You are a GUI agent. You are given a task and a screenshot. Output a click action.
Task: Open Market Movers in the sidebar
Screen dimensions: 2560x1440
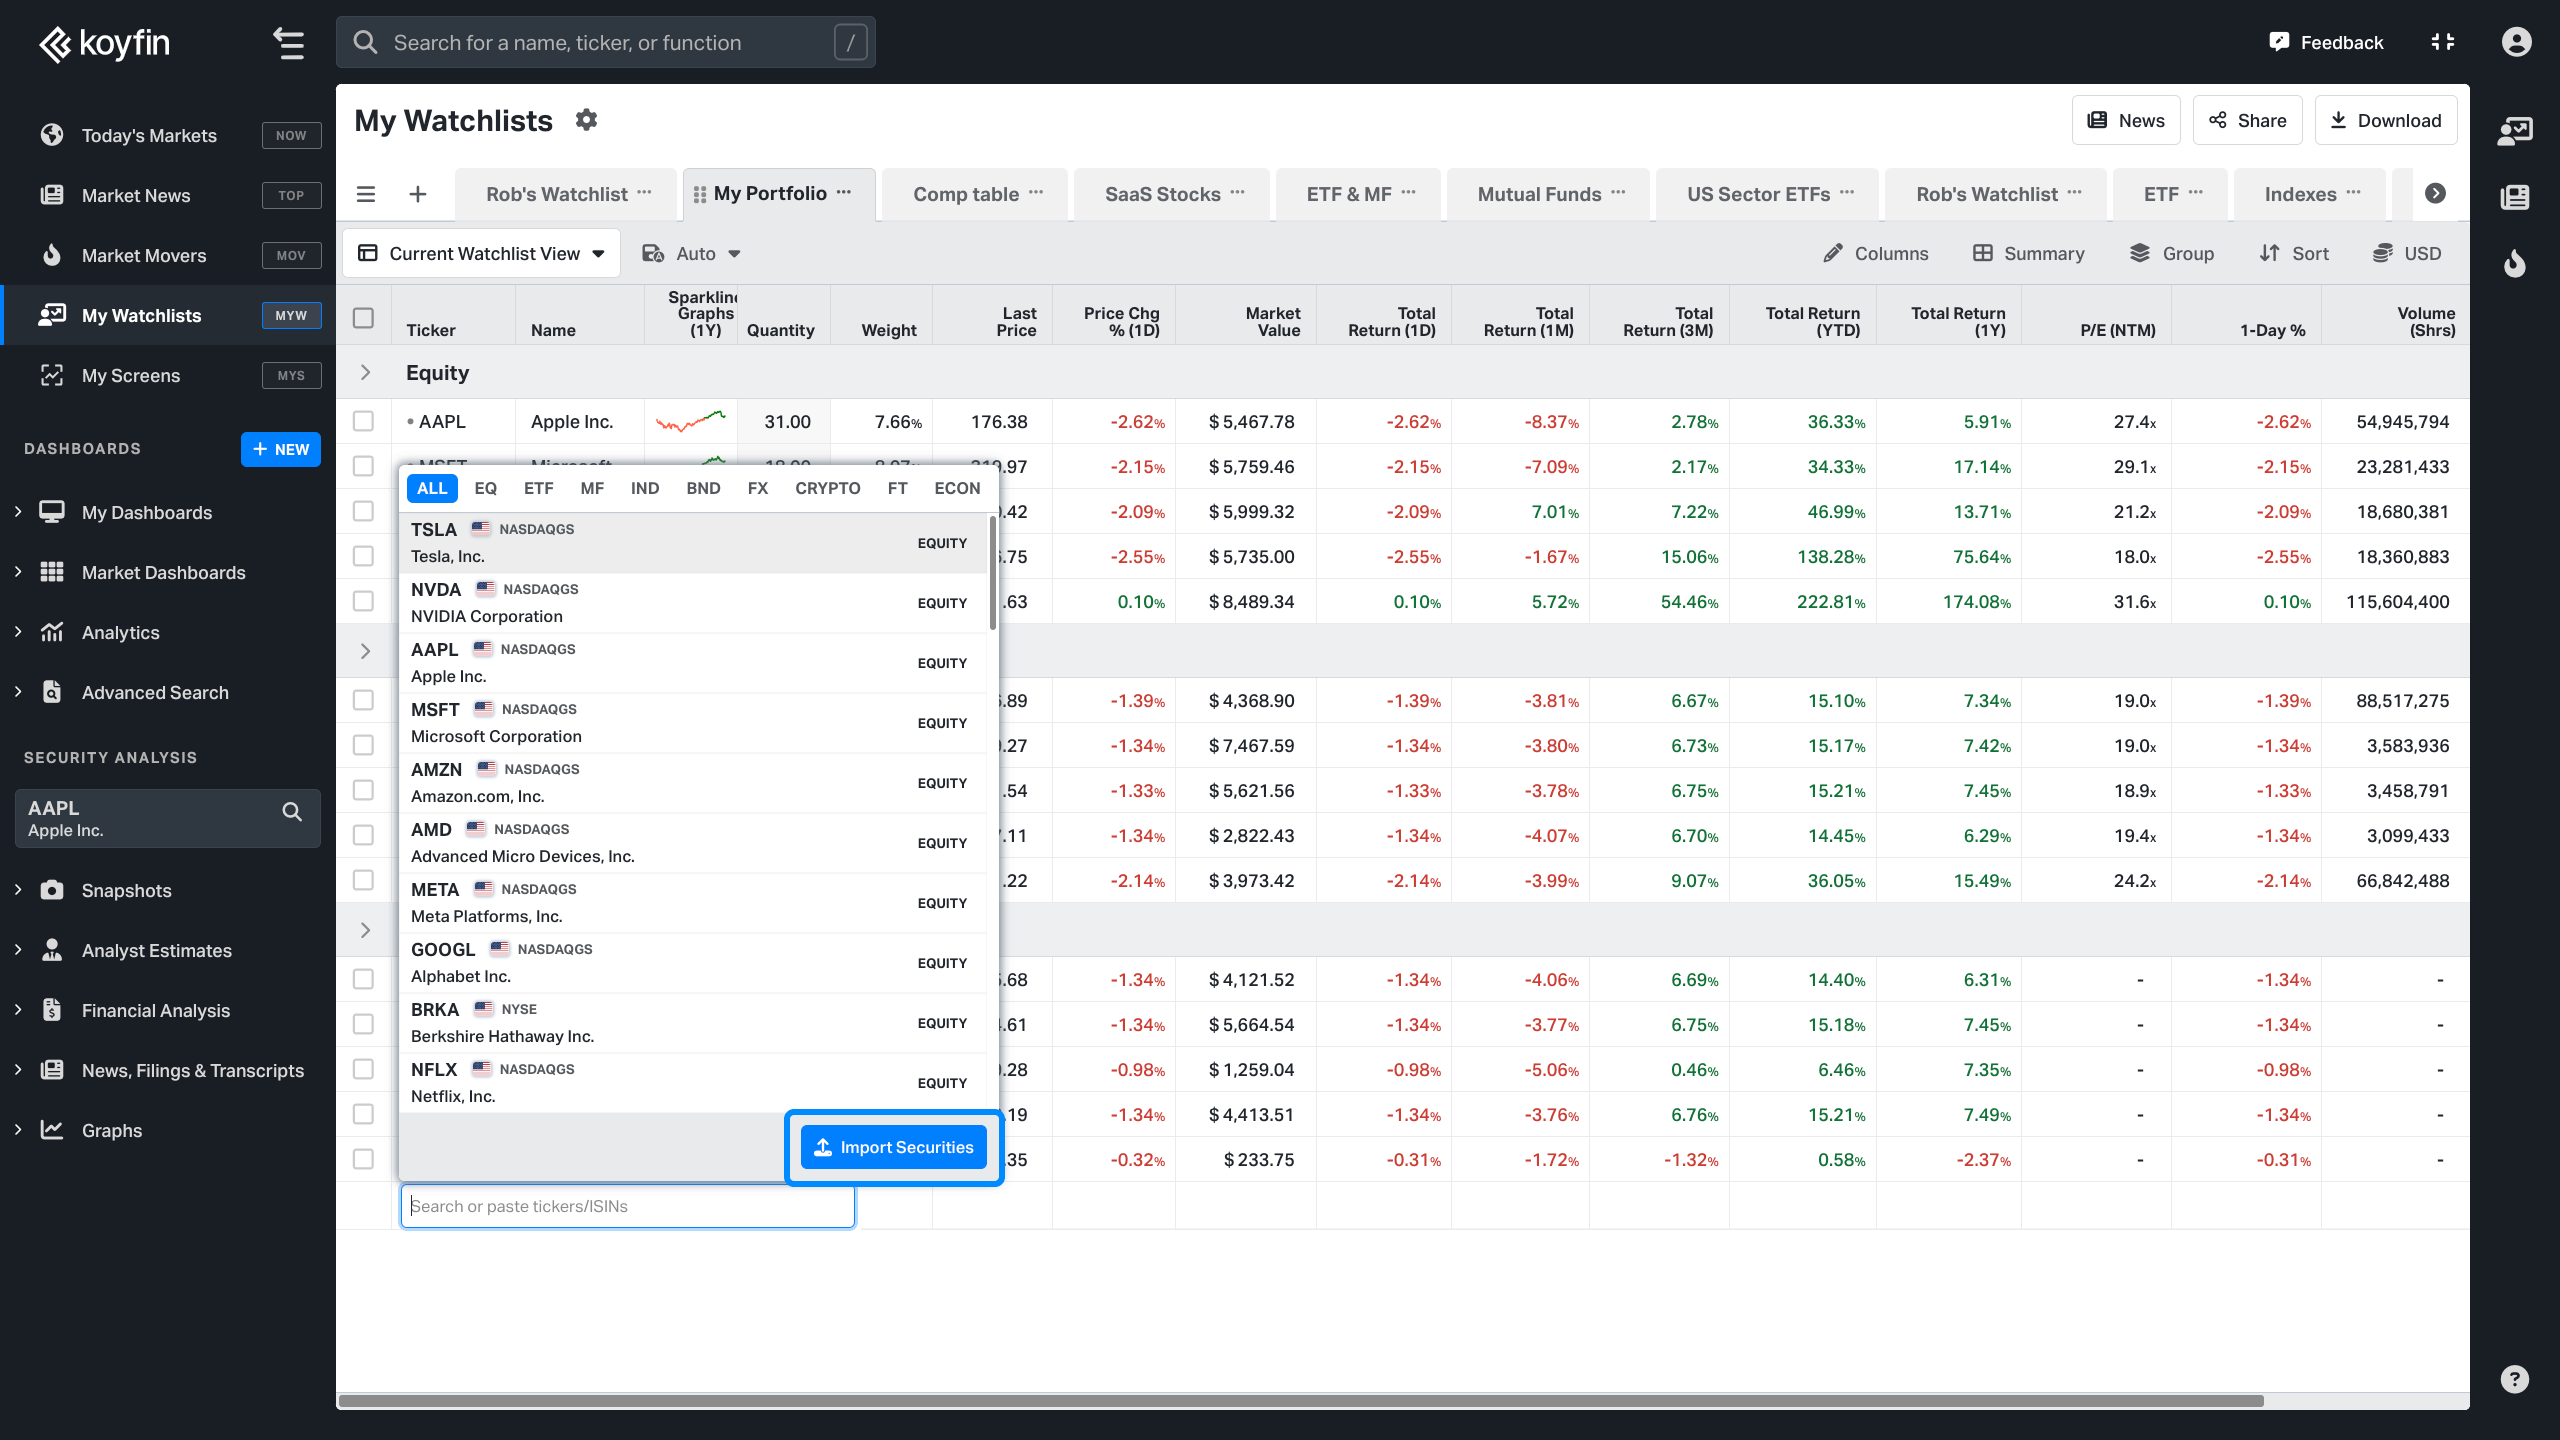[168, 255]
